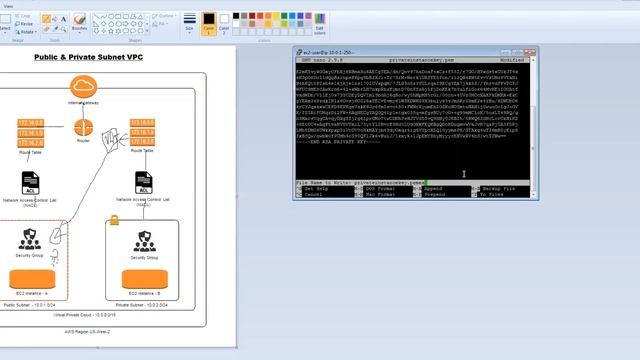Click 'Append' in the nano shortcuts
Viewport: 640px width, 360px height.
[433, 189]
